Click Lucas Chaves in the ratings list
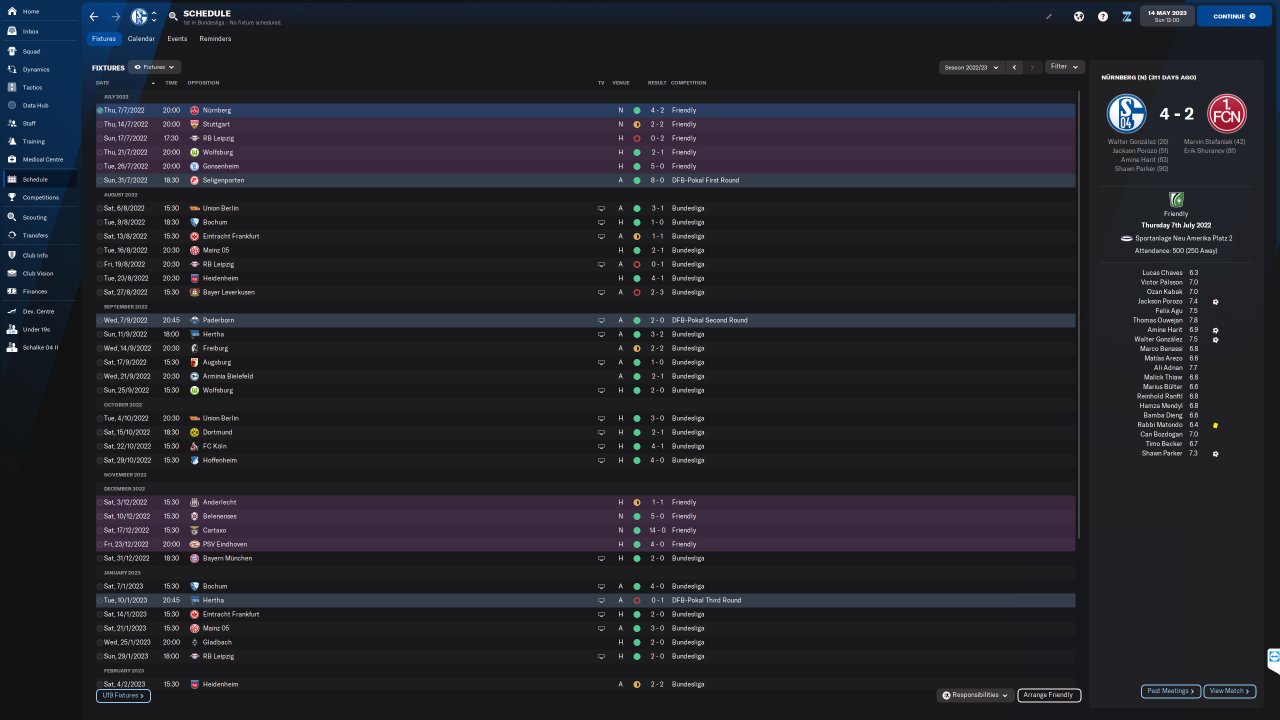Screen dimensions: 1280x720 pyautogui.click(x=1163, y=273)
